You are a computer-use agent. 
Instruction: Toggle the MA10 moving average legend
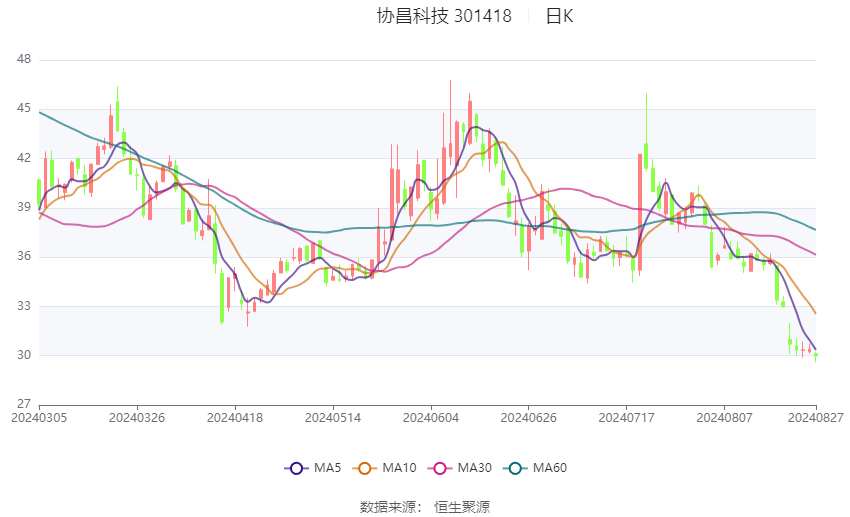(384, 468)
